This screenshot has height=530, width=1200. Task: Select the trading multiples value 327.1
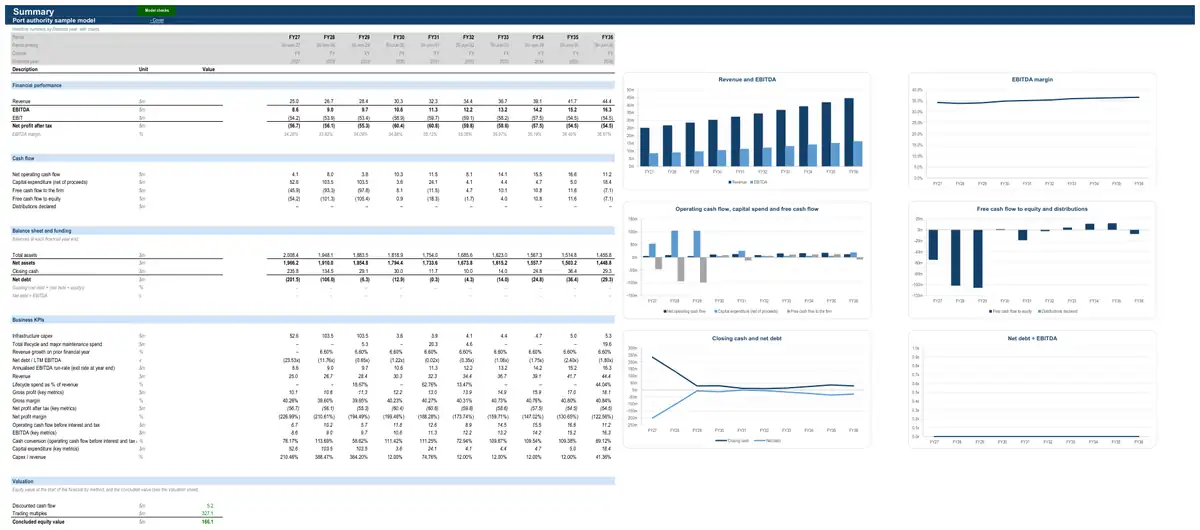(209, 514)
